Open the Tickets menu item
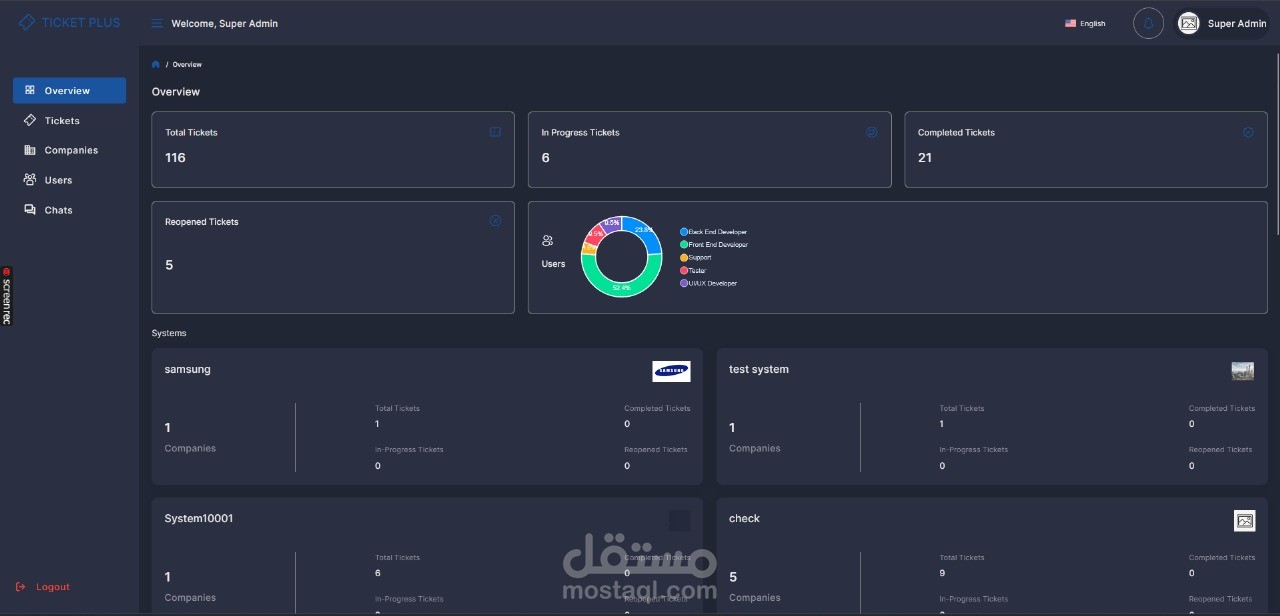 click(69, 120)
